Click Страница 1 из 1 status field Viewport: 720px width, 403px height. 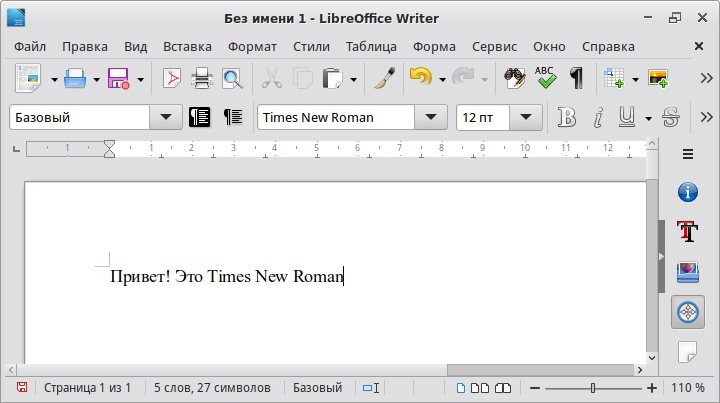87,388
